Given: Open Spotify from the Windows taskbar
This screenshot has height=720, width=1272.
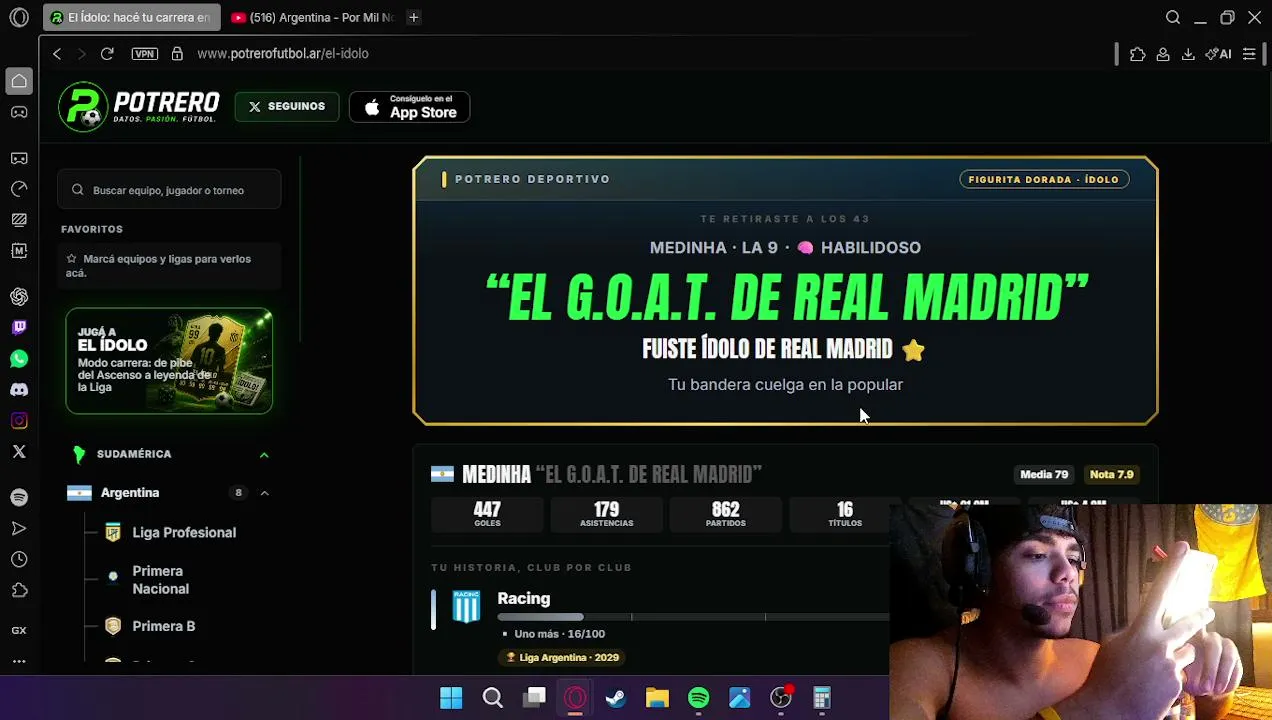Looking at the screenshot, I should tap(698, 697).
